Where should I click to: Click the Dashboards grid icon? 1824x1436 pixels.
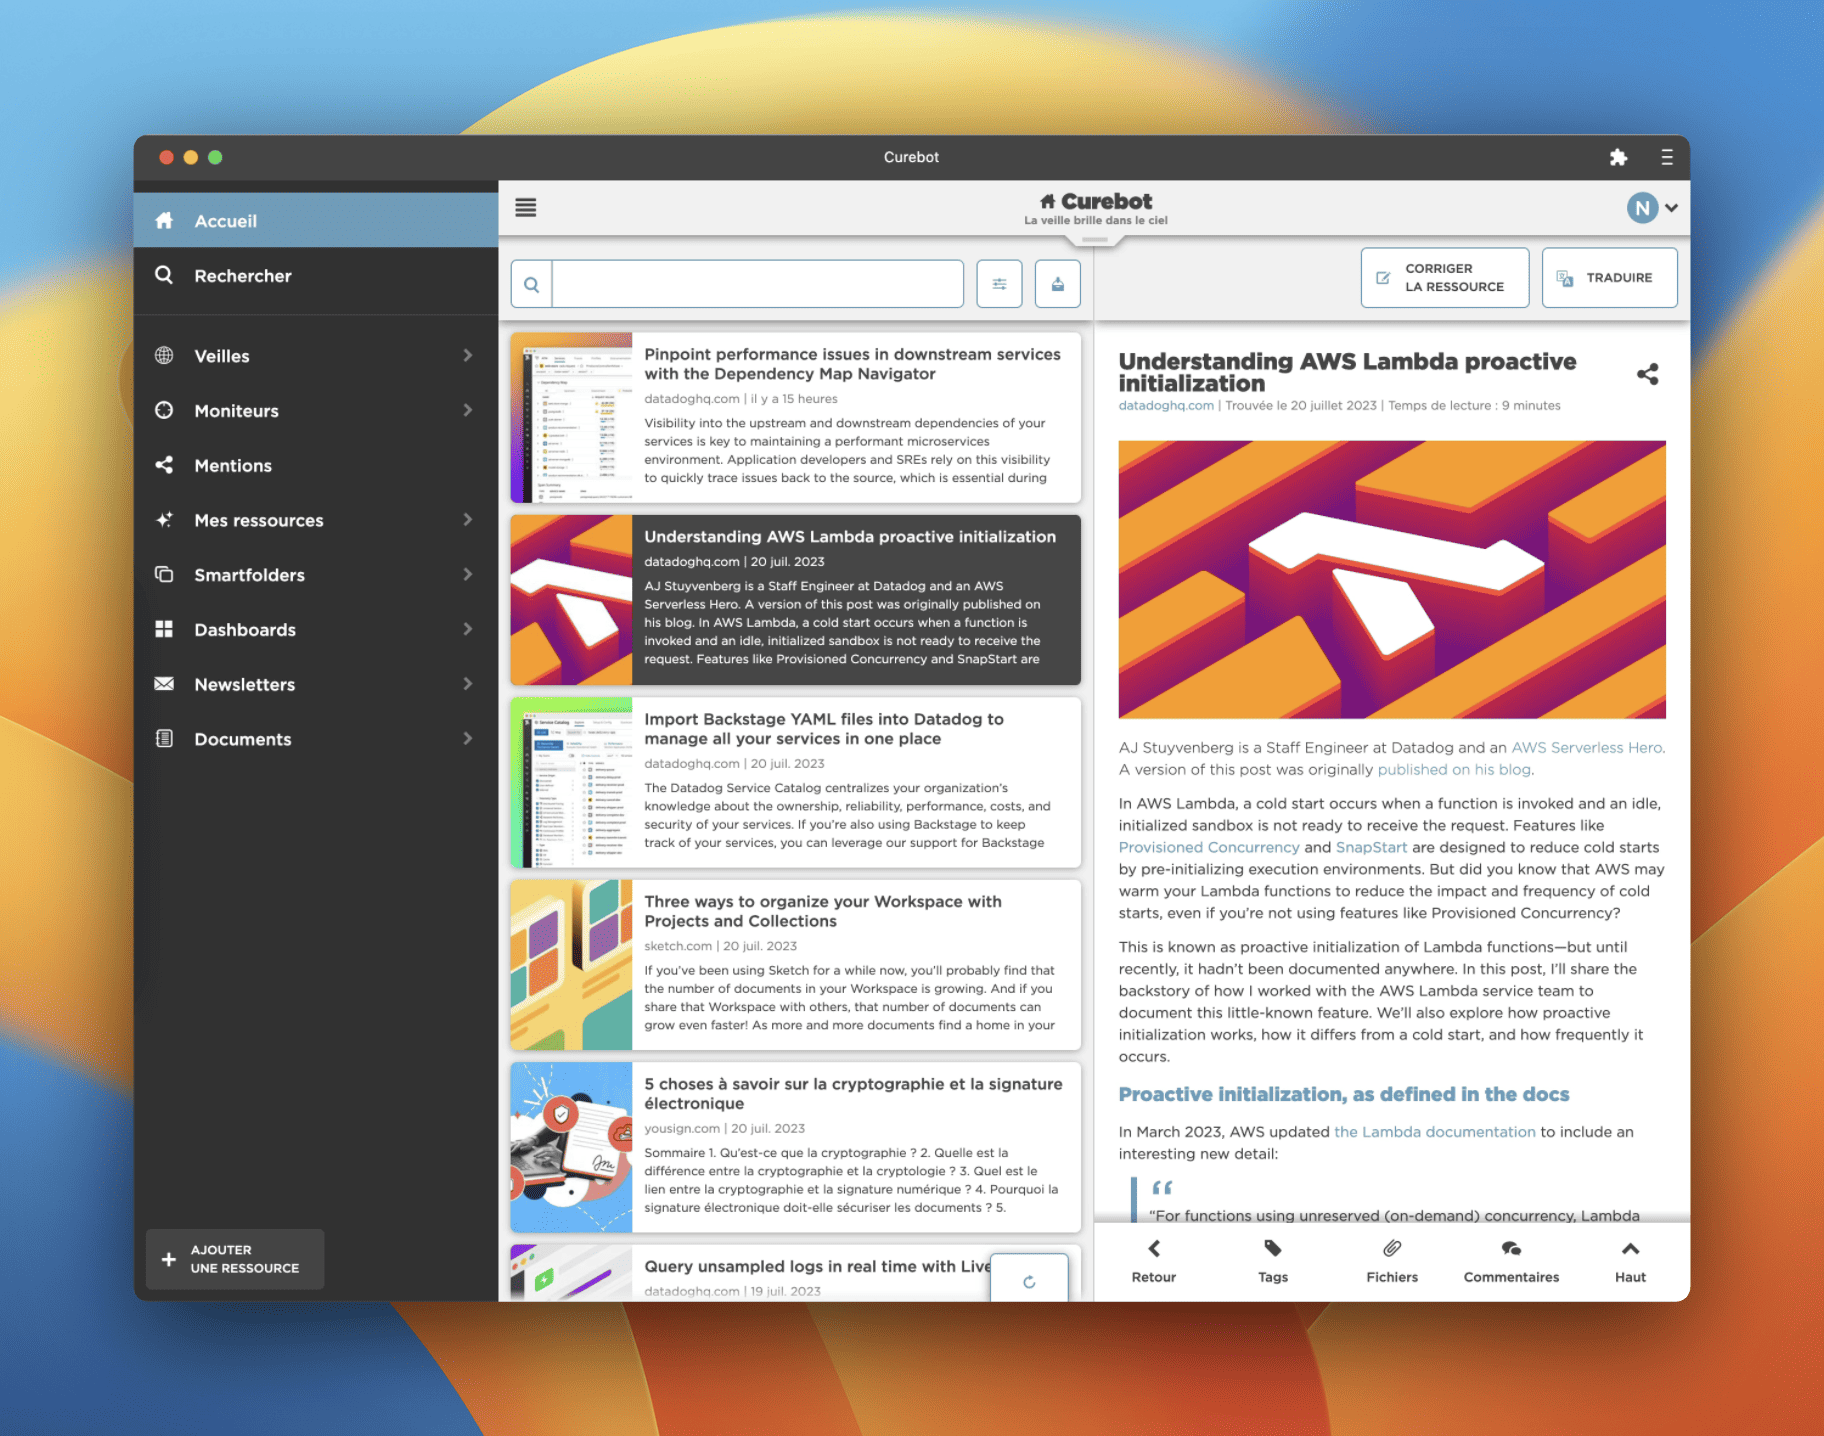(x=164, y=629)
